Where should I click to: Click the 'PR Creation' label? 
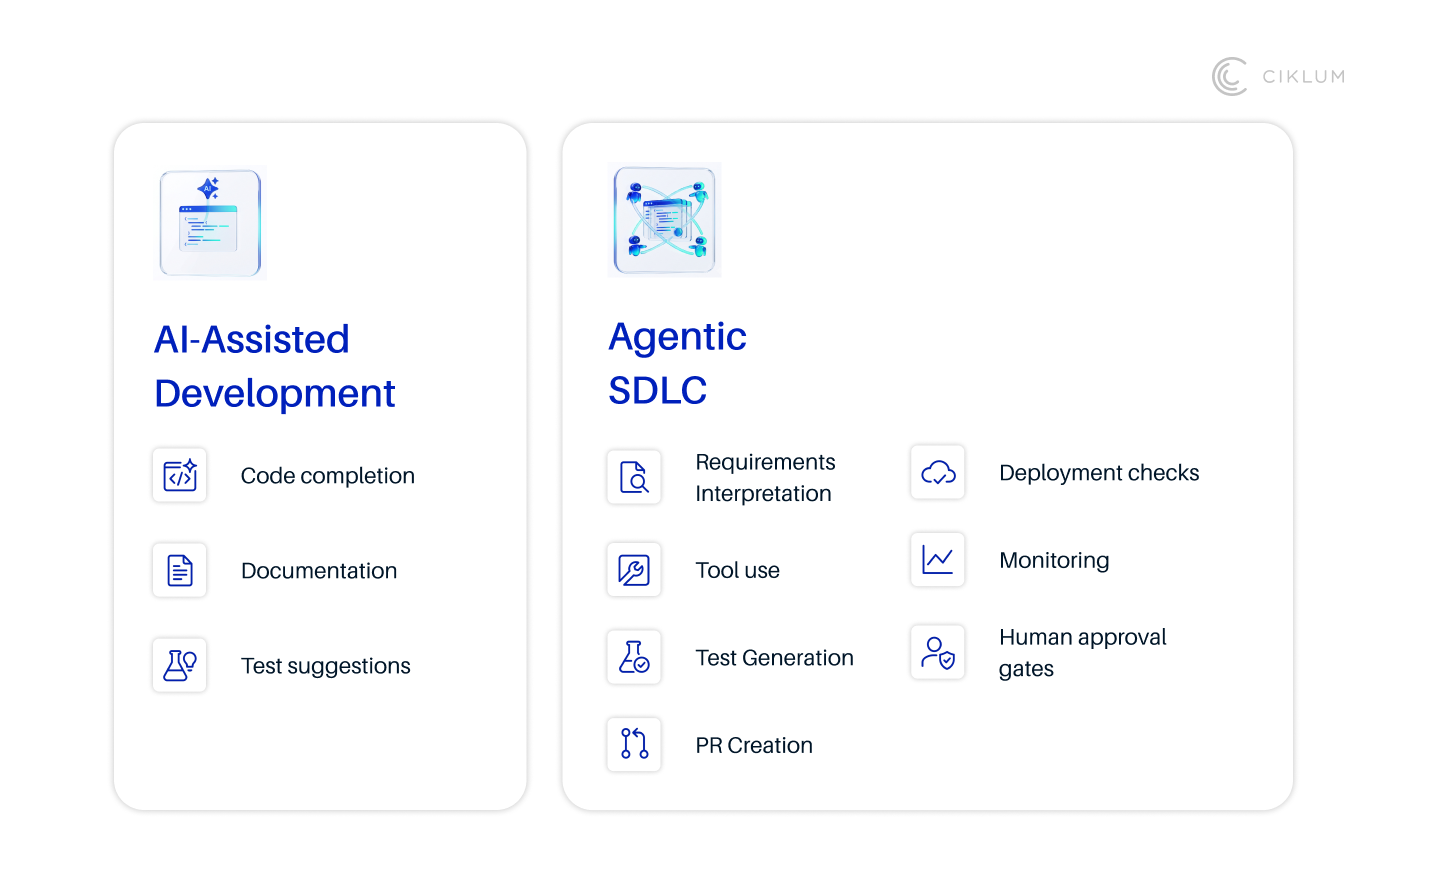[x=754, y=745]
